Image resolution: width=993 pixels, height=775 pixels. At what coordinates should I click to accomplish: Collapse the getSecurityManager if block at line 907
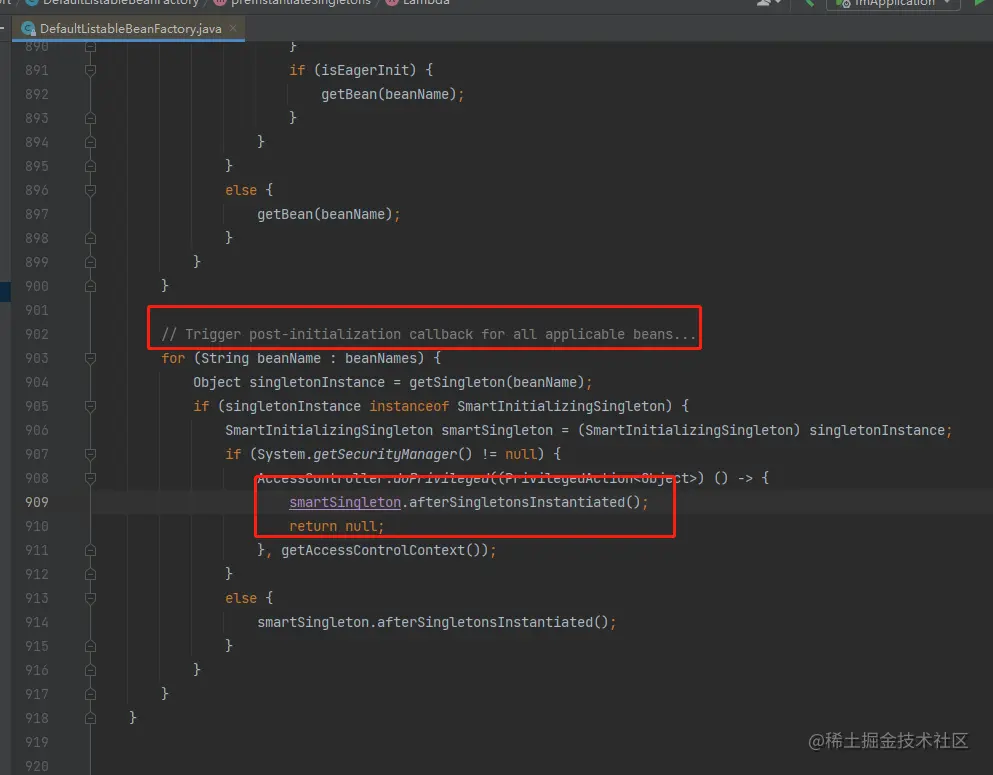[91, 454]
